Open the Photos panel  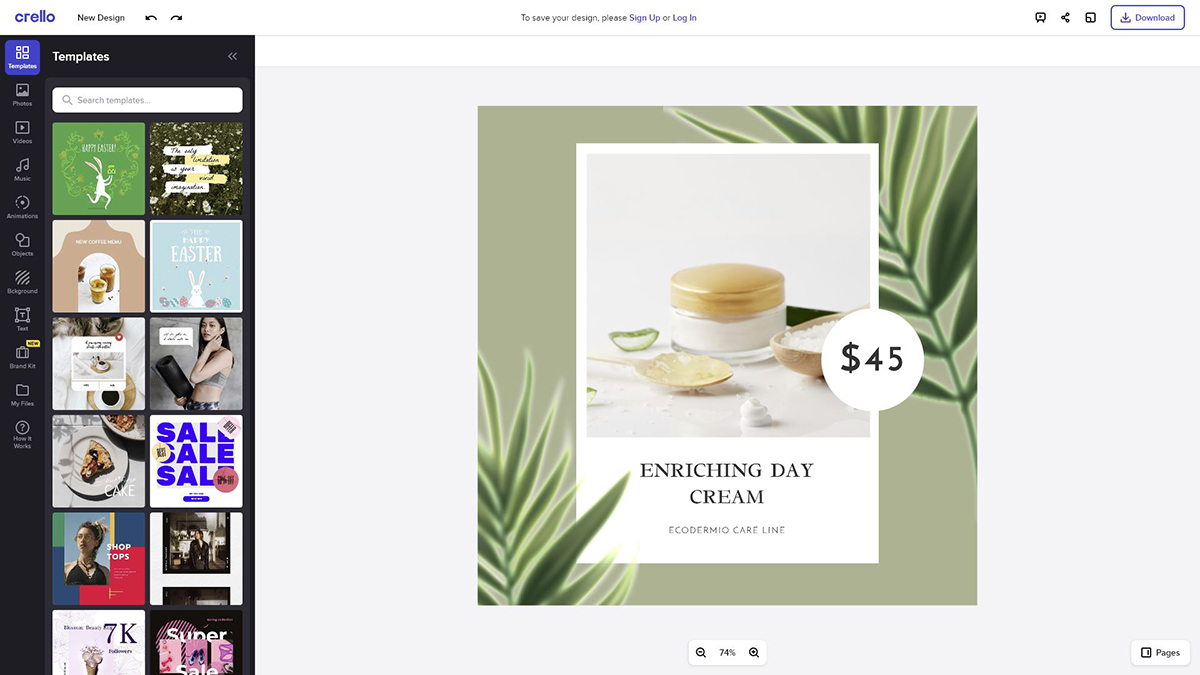[22, 94]
